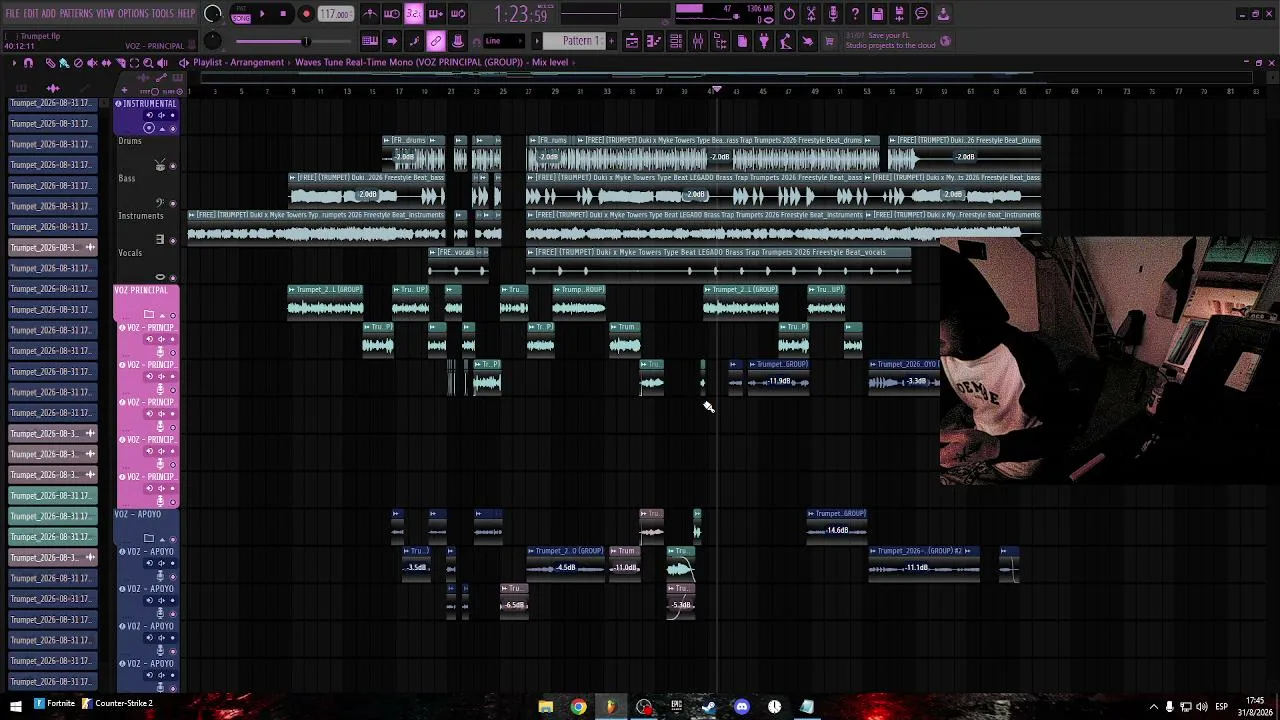The width and height of the screenshot is (1280, 720).
Task: Click the shopping cart icon
Action: (x=829, y=41)
